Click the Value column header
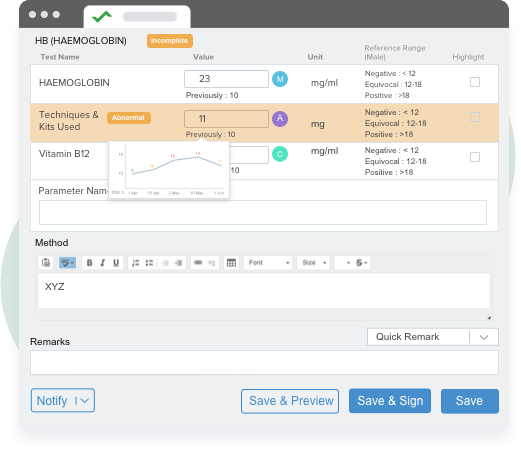This screenshot has height=451, width=521. coord(203,57)
